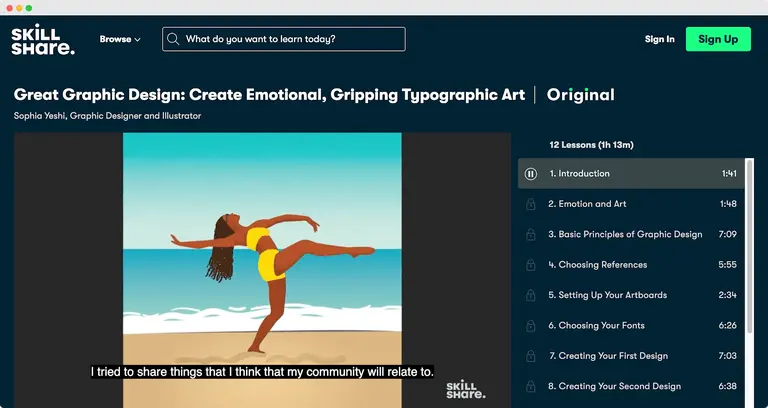The height and width of the screenshot is (408, 768).
Task: Open lesson 4. Choosing References
Action: (631, 264)
